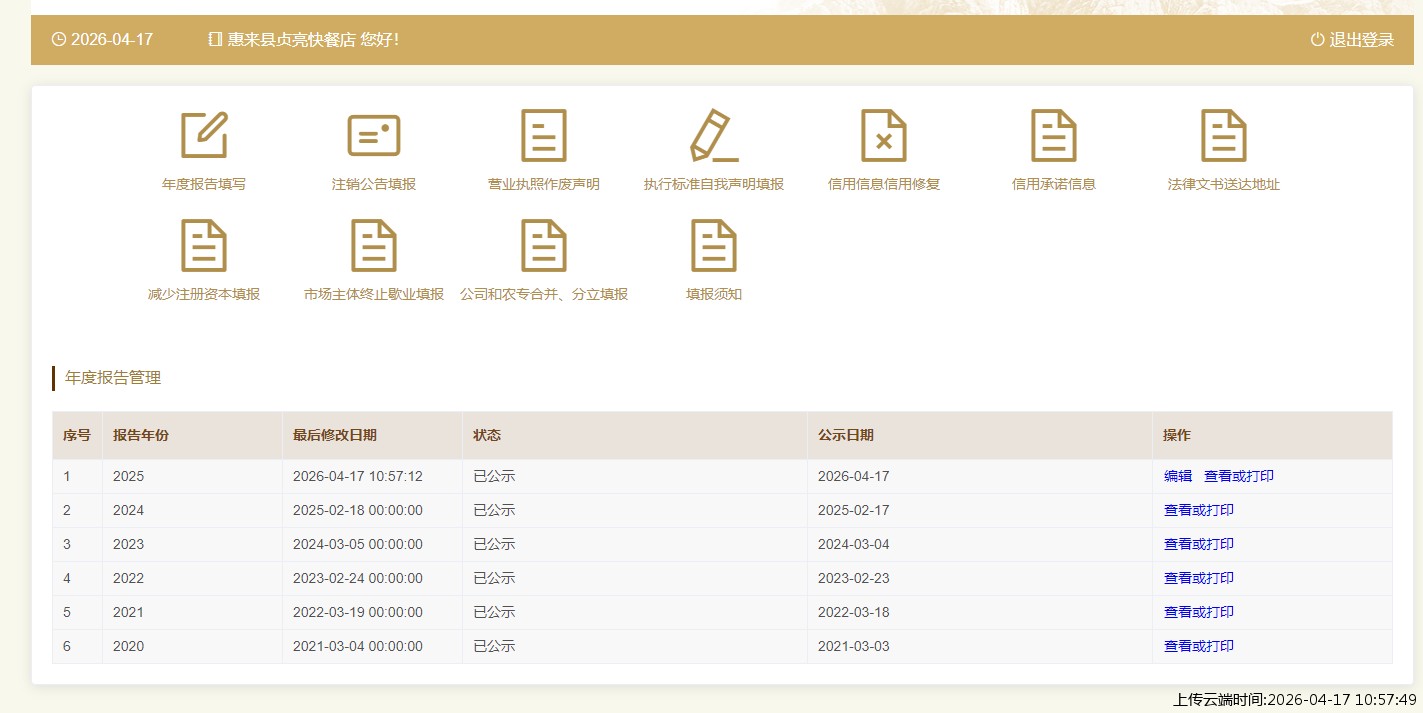This screenshot has height=713, width=1423.
Task: Click 查看或打印 for 2025 report
Action: click(x=1239, y=476)
